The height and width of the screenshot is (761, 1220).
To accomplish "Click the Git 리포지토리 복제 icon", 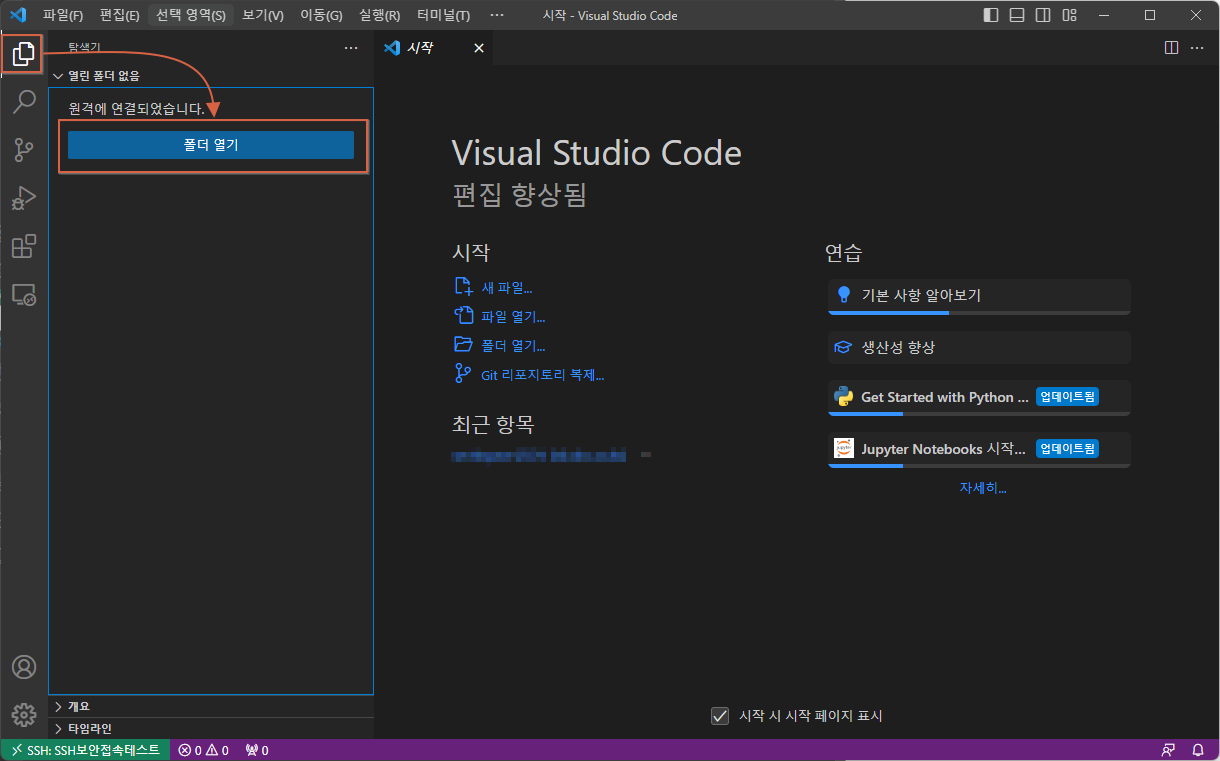I will (x=463, y=374).
